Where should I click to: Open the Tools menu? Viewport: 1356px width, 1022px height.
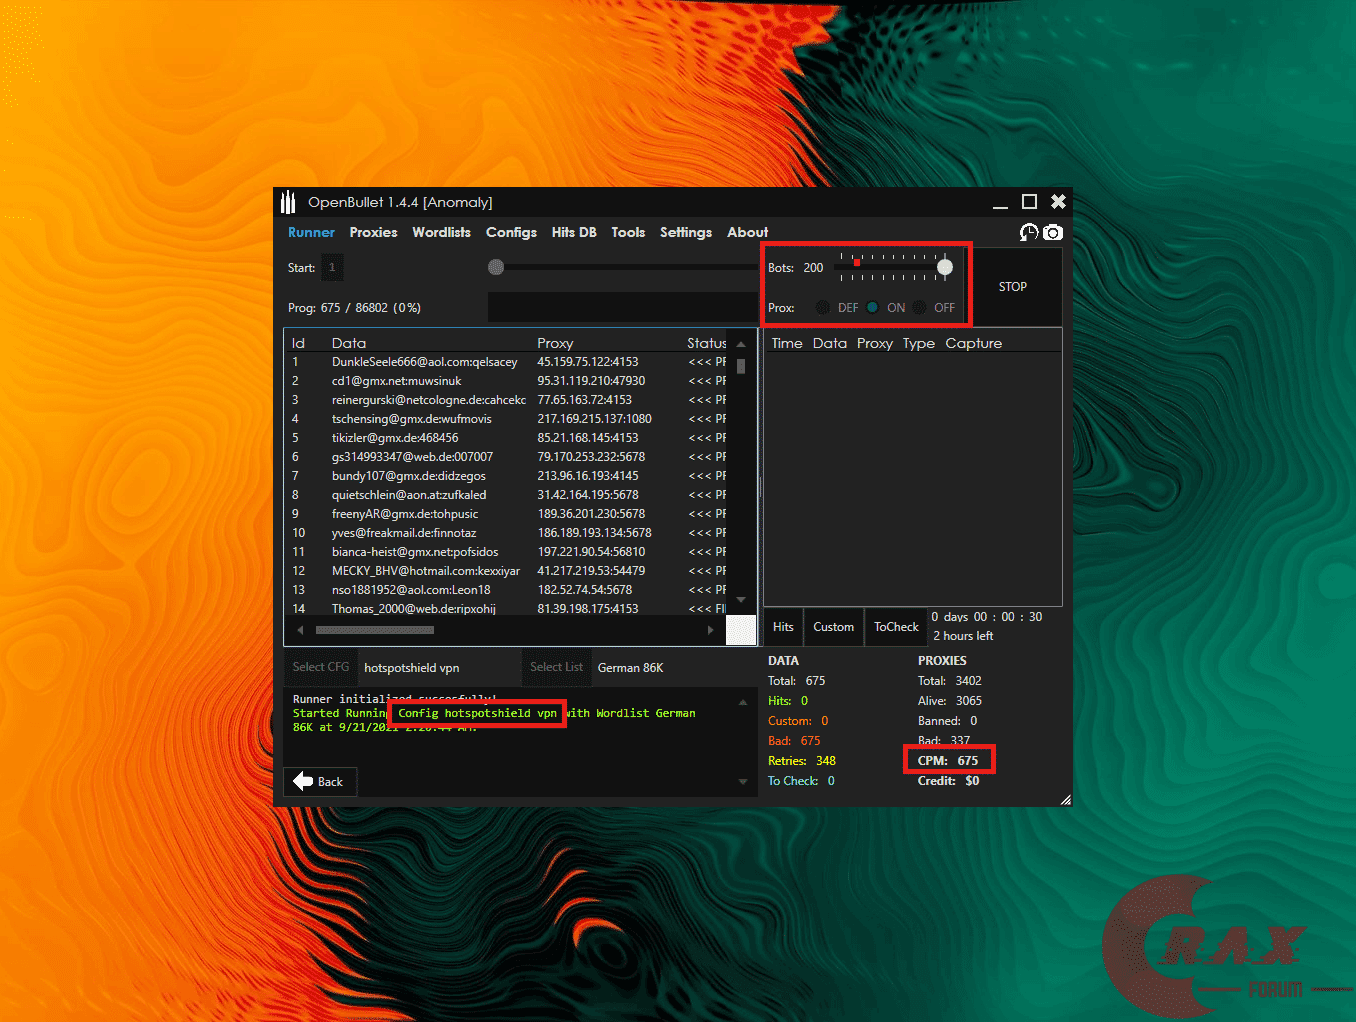coord(628,232)
